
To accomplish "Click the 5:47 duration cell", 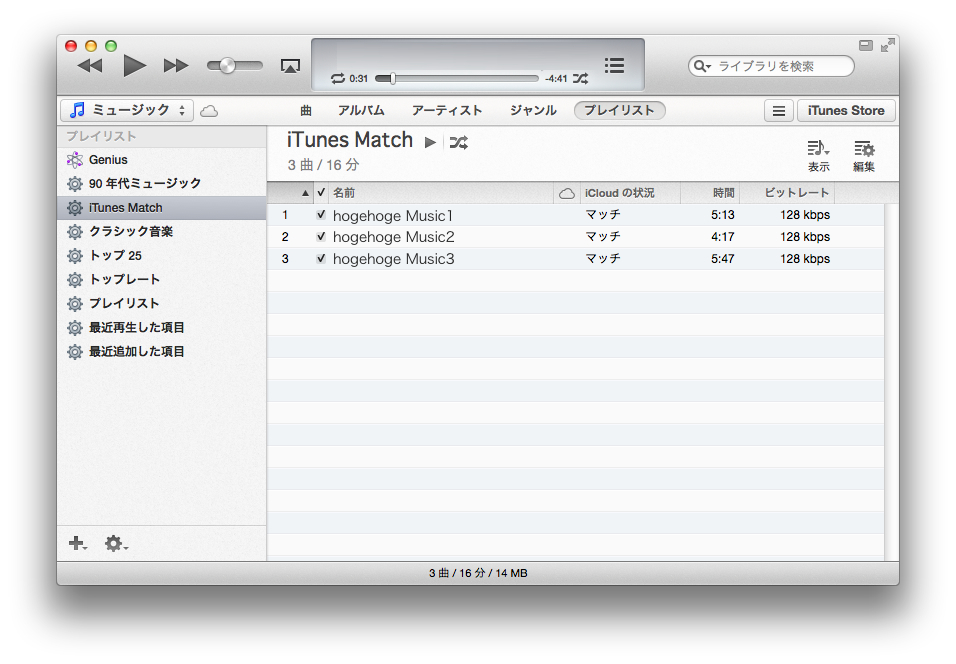I will pyautogui.click(x=722, y=259).
